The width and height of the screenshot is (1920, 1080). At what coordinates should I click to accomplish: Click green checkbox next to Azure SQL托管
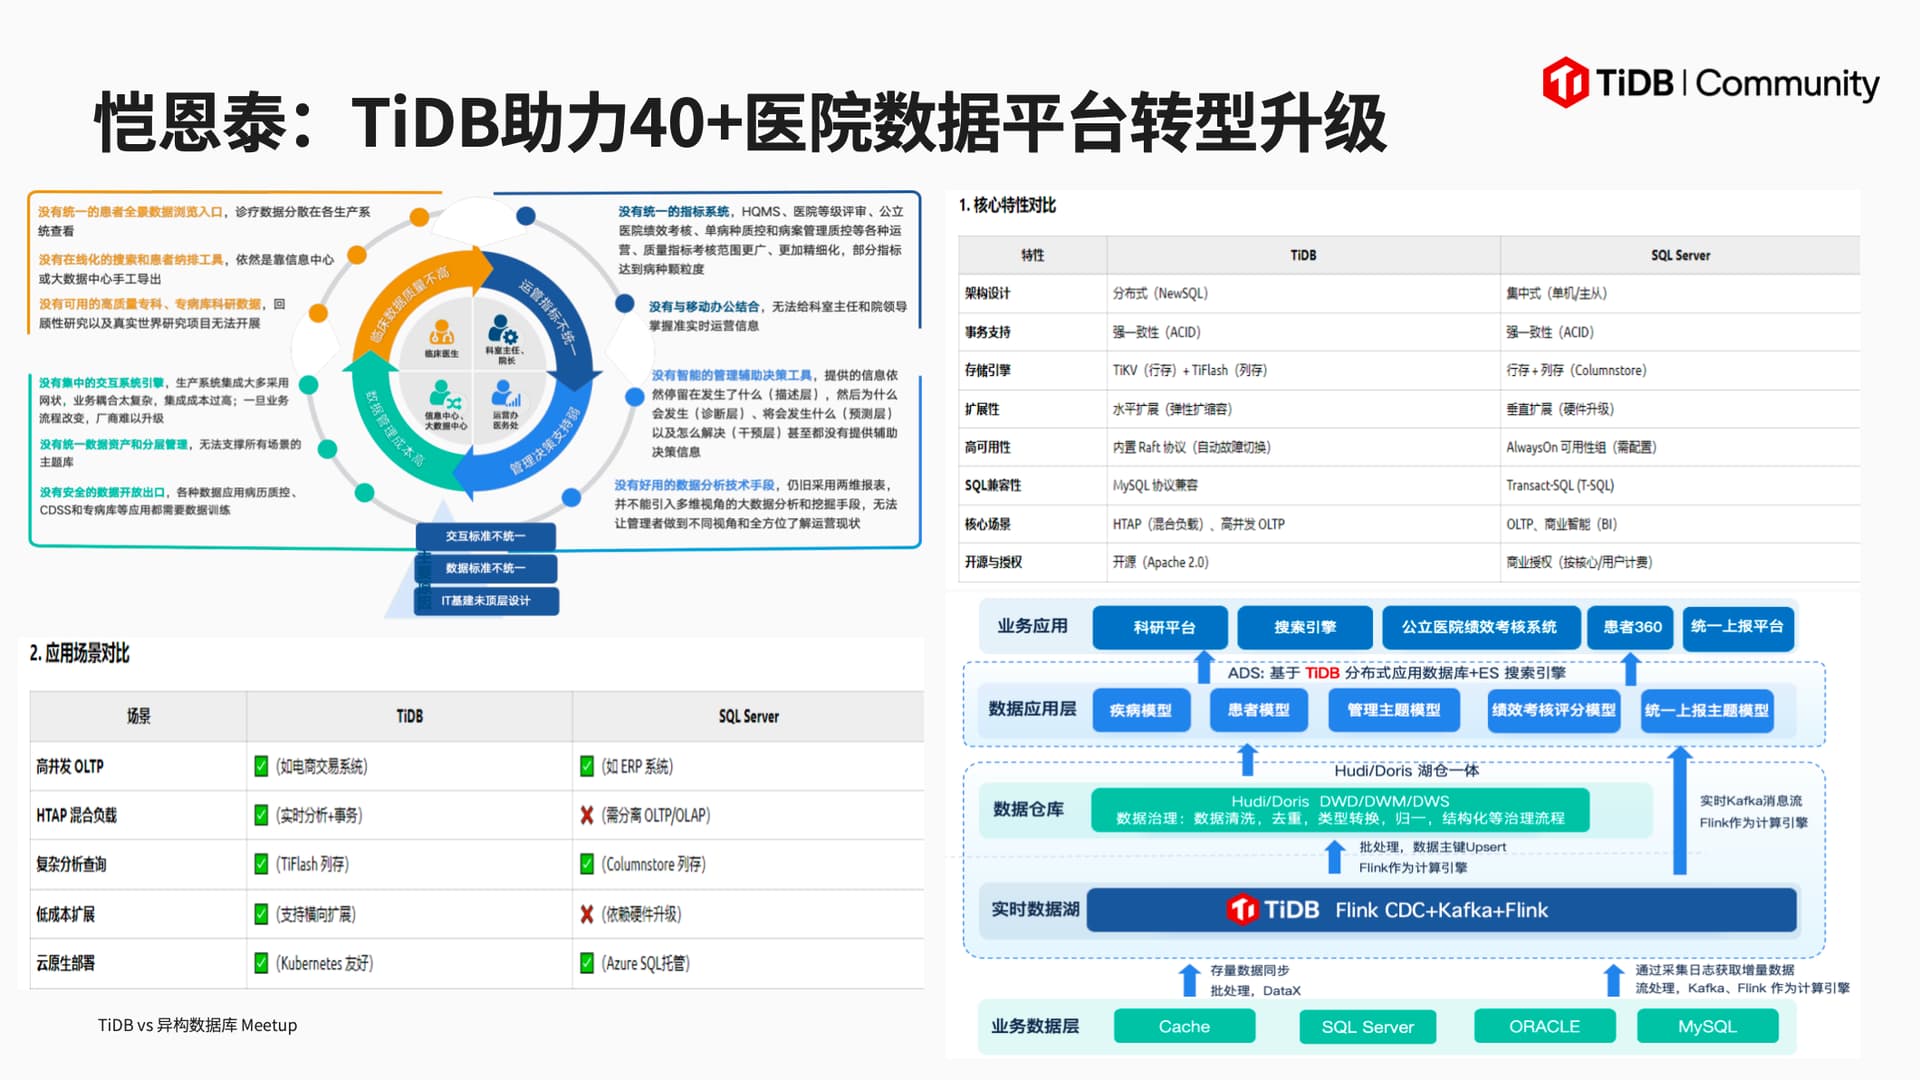pos(587,963)
